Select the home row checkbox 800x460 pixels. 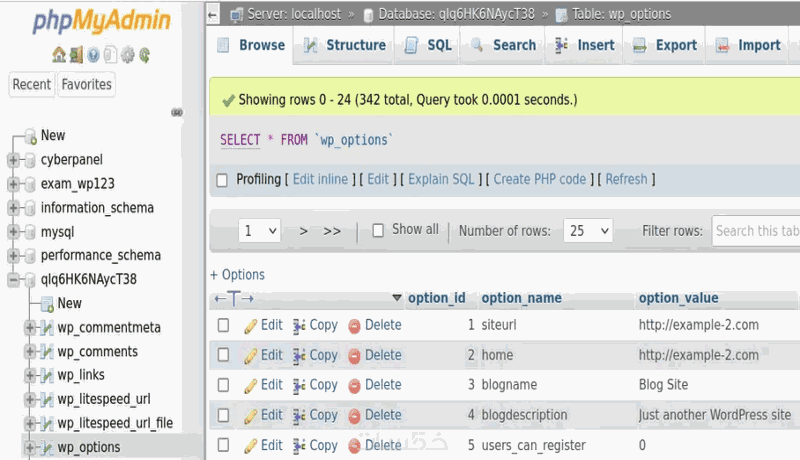pos(223,355)
